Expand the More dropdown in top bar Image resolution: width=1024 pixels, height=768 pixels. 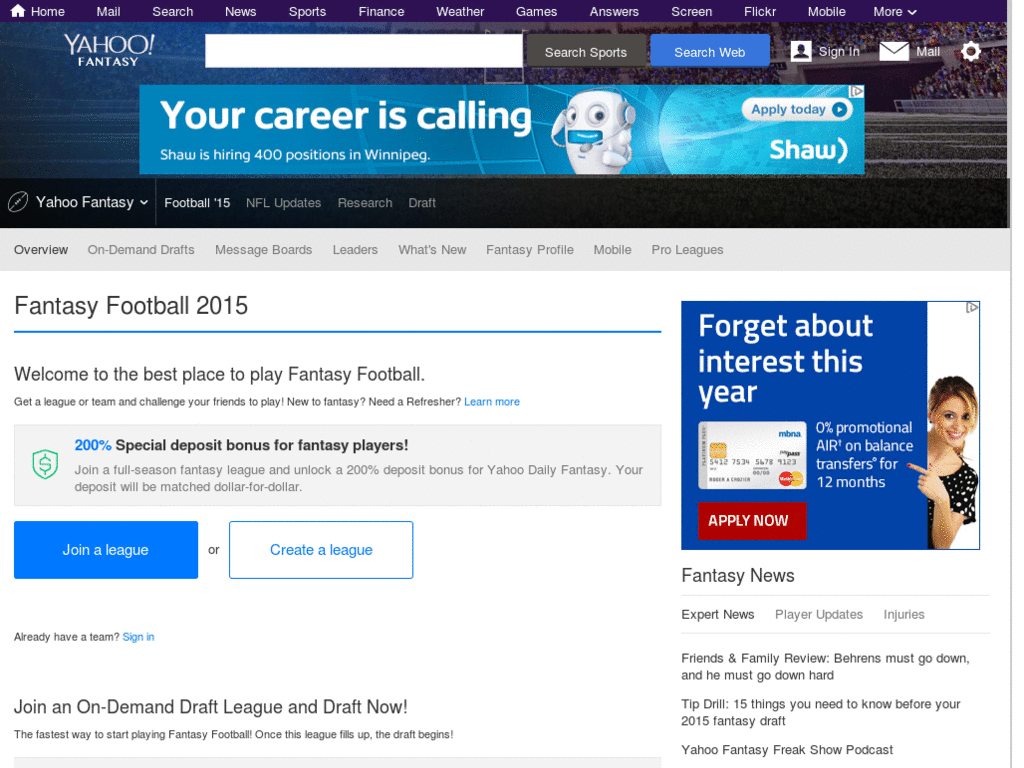(x=895, y=12)
